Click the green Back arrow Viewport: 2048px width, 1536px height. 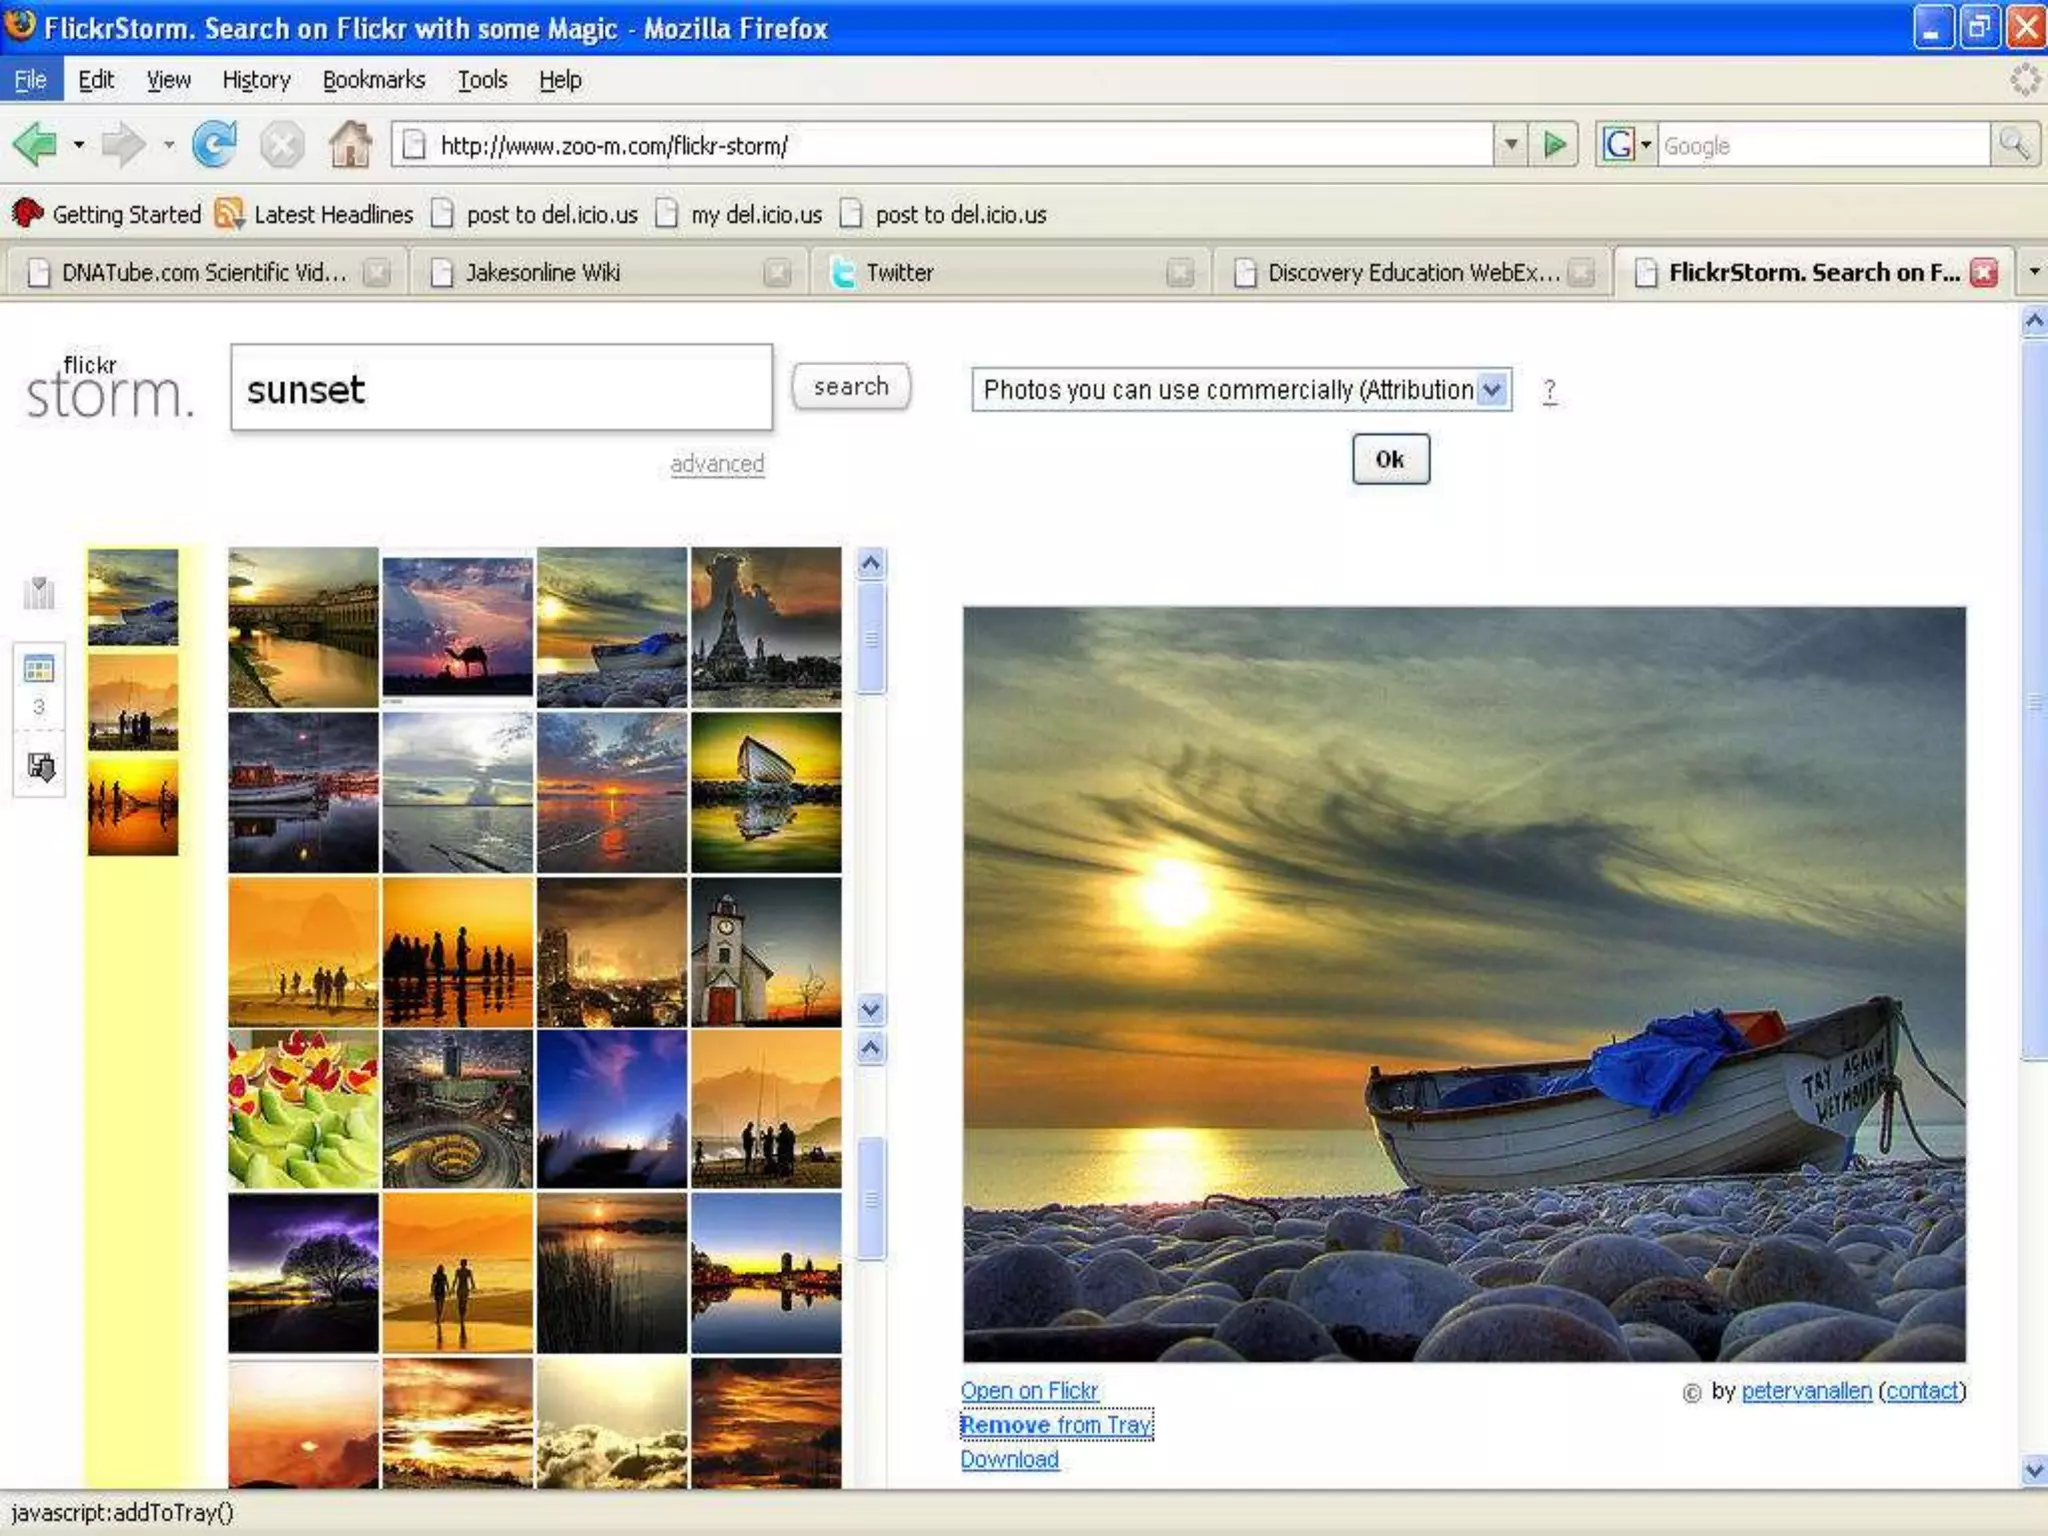click(35, 145)
